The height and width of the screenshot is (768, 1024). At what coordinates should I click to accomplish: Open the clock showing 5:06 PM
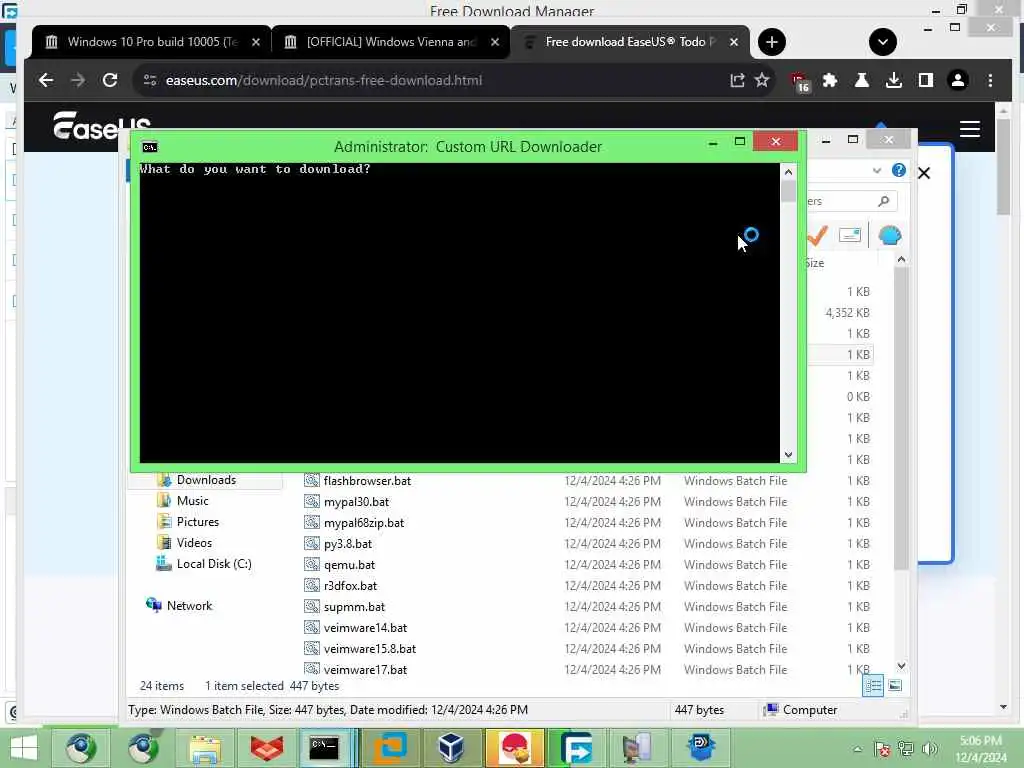(980, 748)
